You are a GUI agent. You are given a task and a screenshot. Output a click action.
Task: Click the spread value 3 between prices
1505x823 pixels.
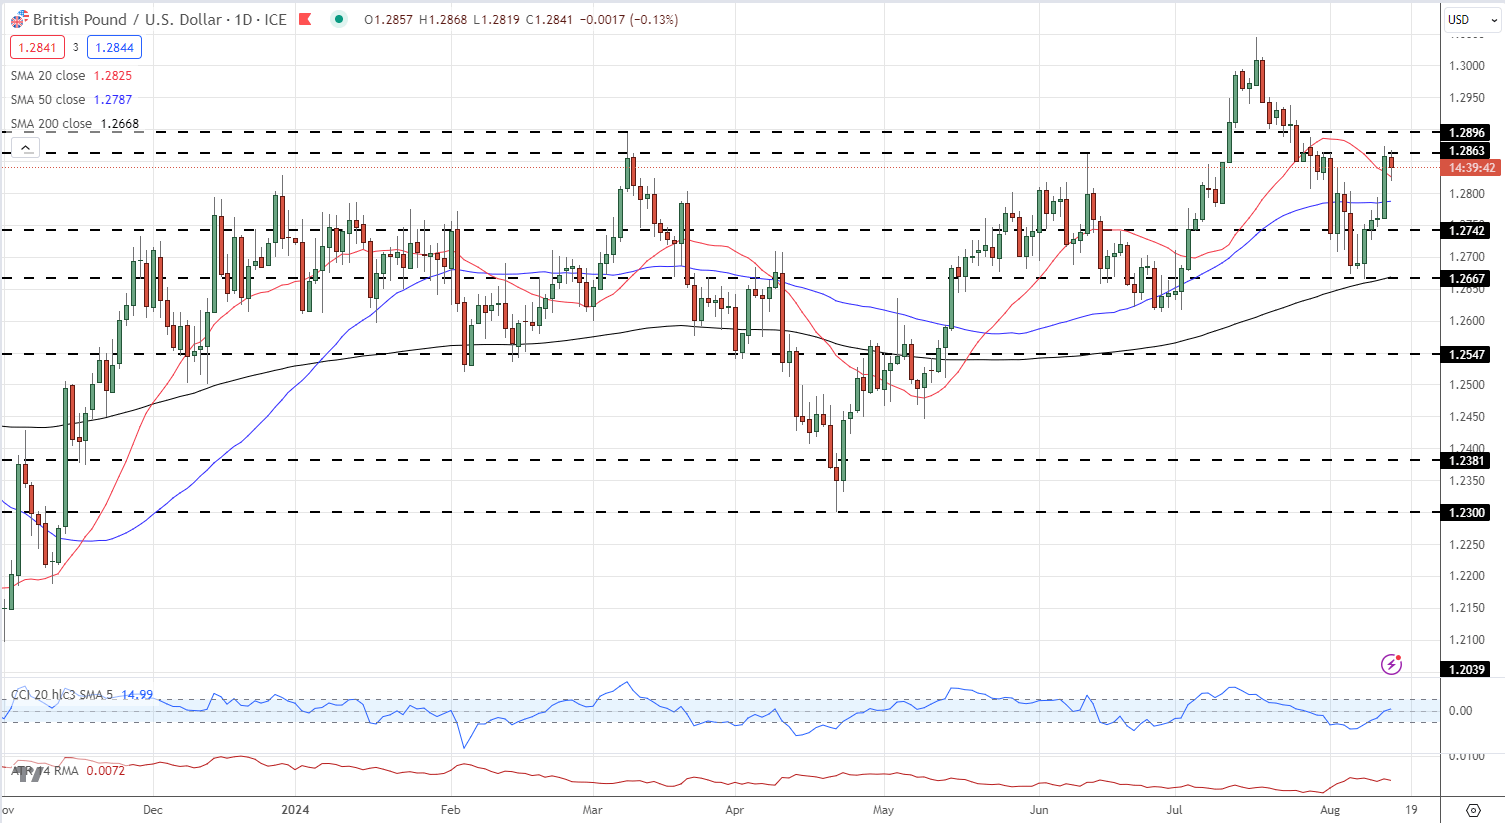(x=76, y=47)
